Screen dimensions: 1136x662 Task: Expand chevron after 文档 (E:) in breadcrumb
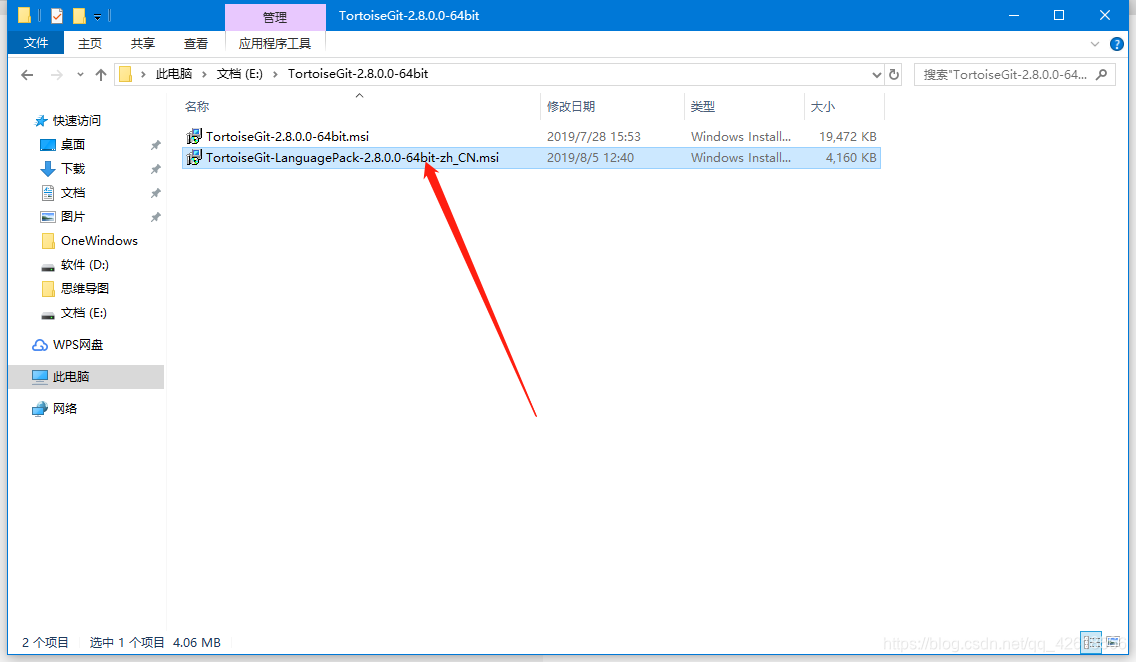click(275, 74)
